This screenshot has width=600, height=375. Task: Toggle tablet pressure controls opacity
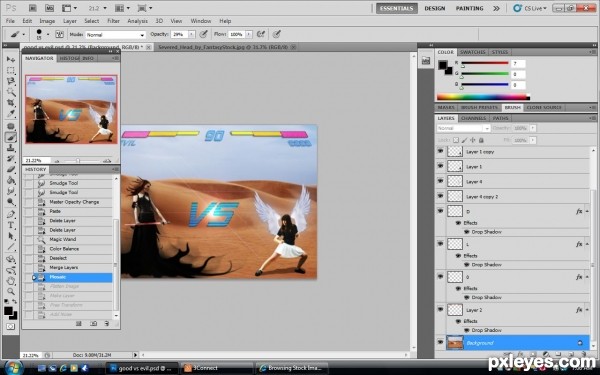point(204,34)
